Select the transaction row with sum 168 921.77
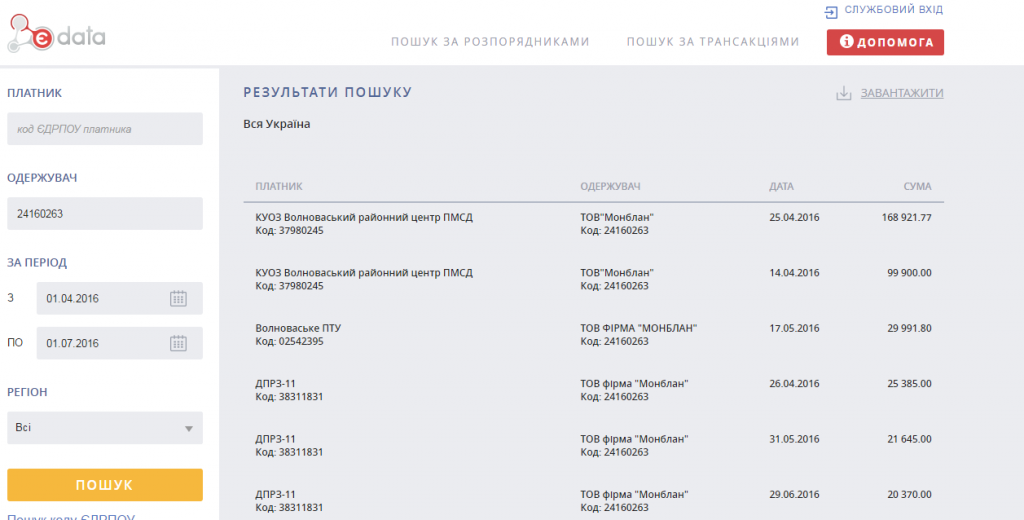1024x520 pixels. pyautogui.click(x=593, y=224)
